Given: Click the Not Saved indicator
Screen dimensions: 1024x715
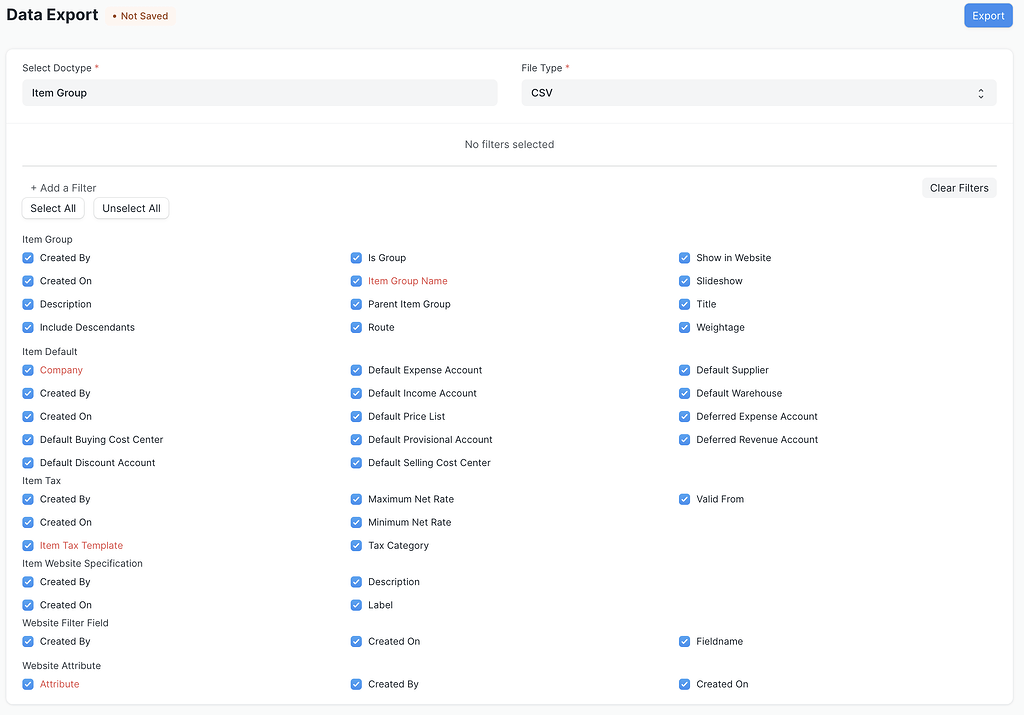Looking at the screenshot, I should click(140, 15).
